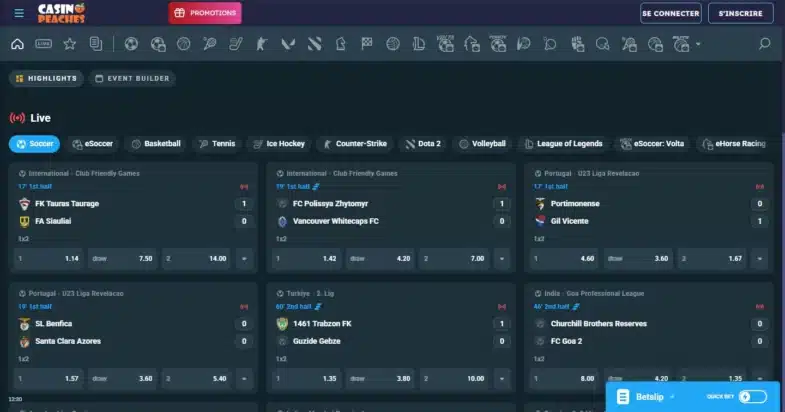Expand more markets for FC Polissya Zhytomyr match
The image size is (785, 412).
point(502,259)
